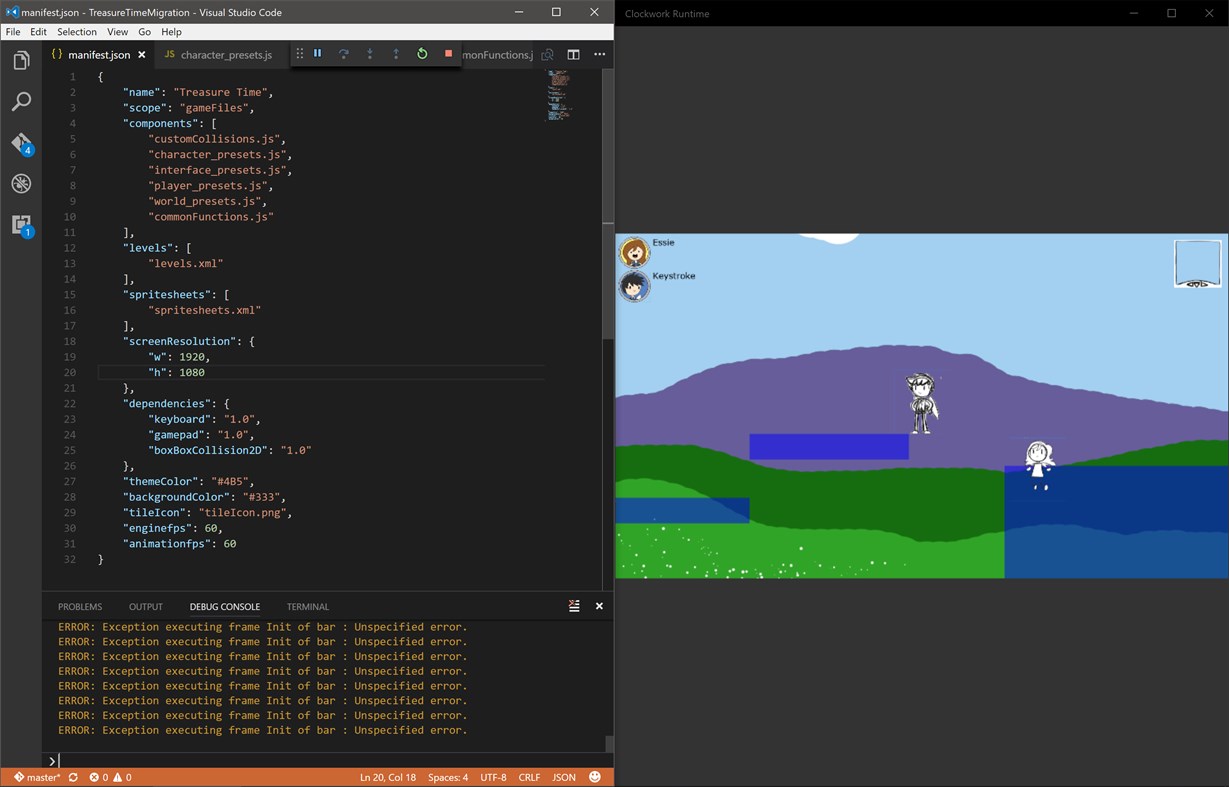Change indentation via Spaces: 4
The height and width of the screenshot is (787, 1229).
(448, 777)
